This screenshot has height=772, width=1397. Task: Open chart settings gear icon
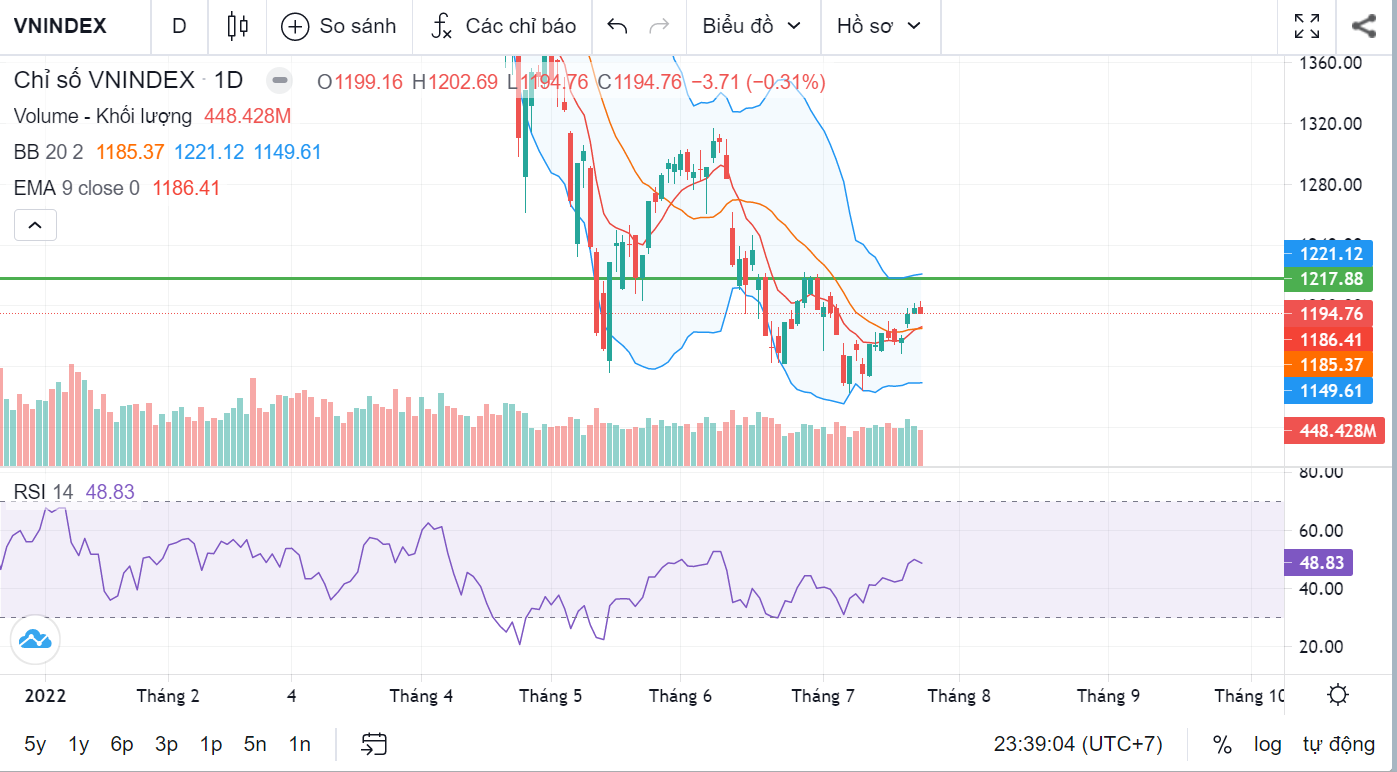click(x=1339, y=695)
